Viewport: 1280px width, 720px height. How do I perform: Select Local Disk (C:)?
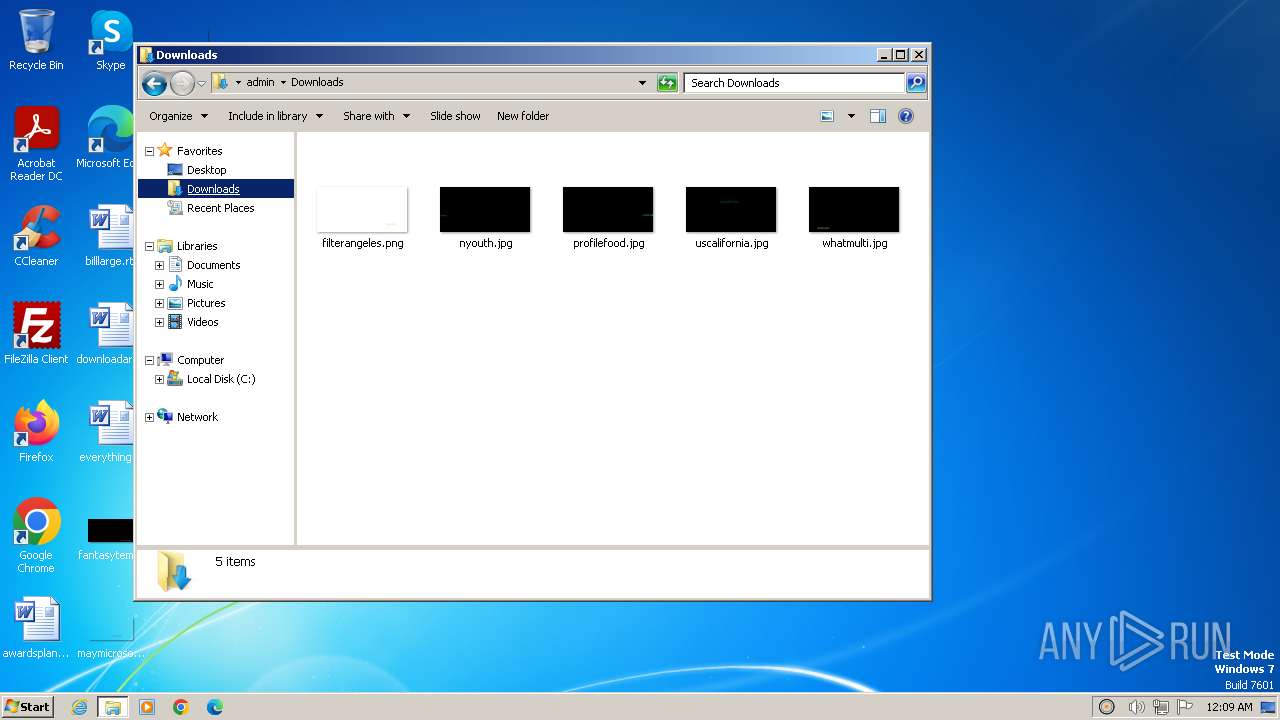click(220, 379)
